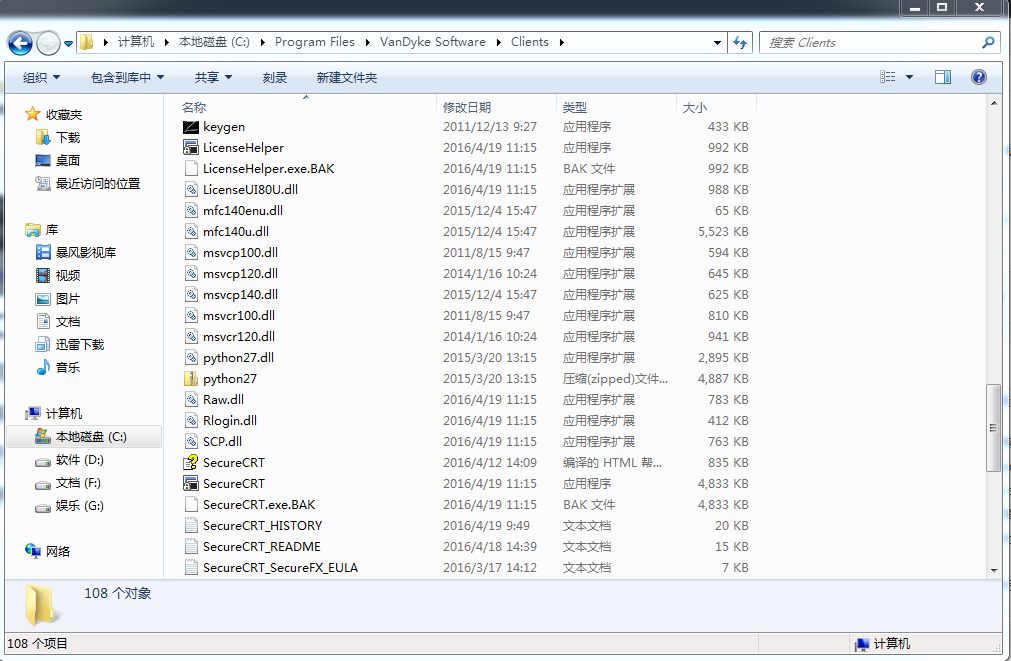Open view options dropdown arrow
Image resolution: width=1011 pixels, height=661 pixels.
(x=909, y=77)
